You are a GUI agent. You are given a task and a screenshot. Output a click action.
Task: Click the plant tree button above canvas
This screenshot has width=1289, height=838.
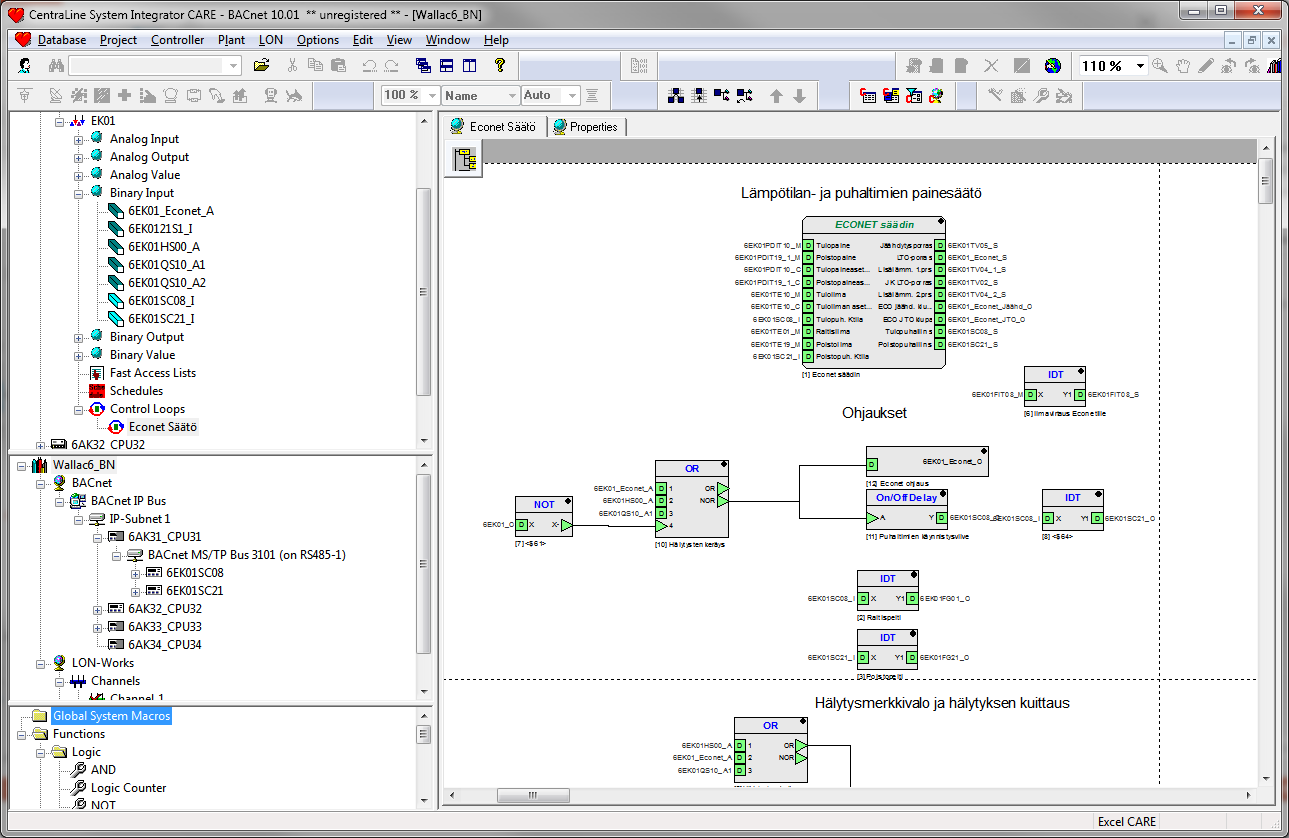465,159
